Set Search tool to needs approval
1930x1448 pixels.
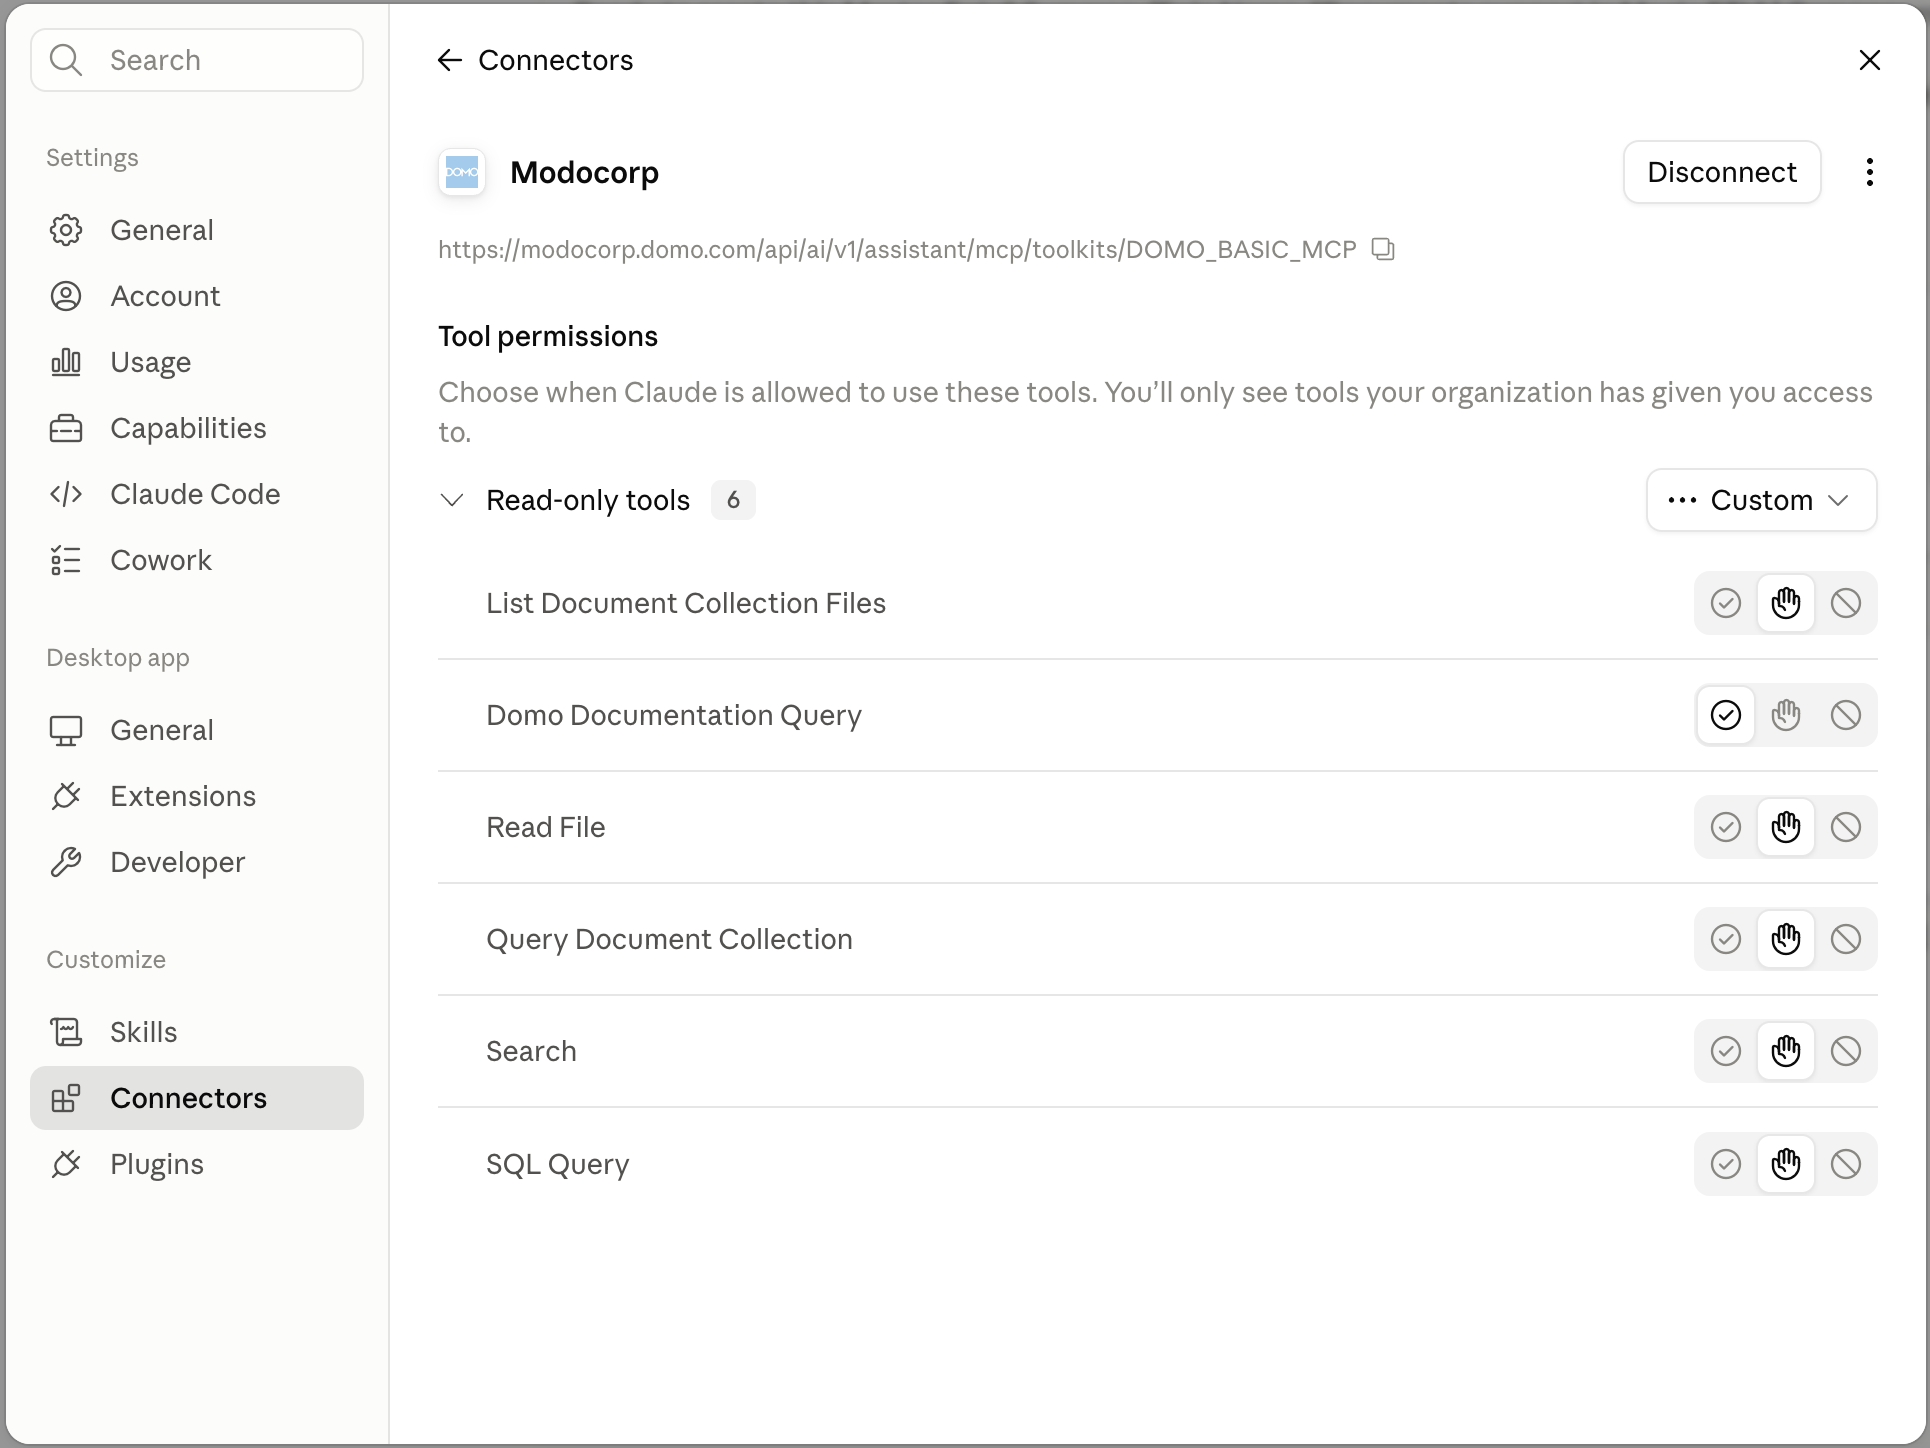pyautogui.click(x=1786, y=1051)
